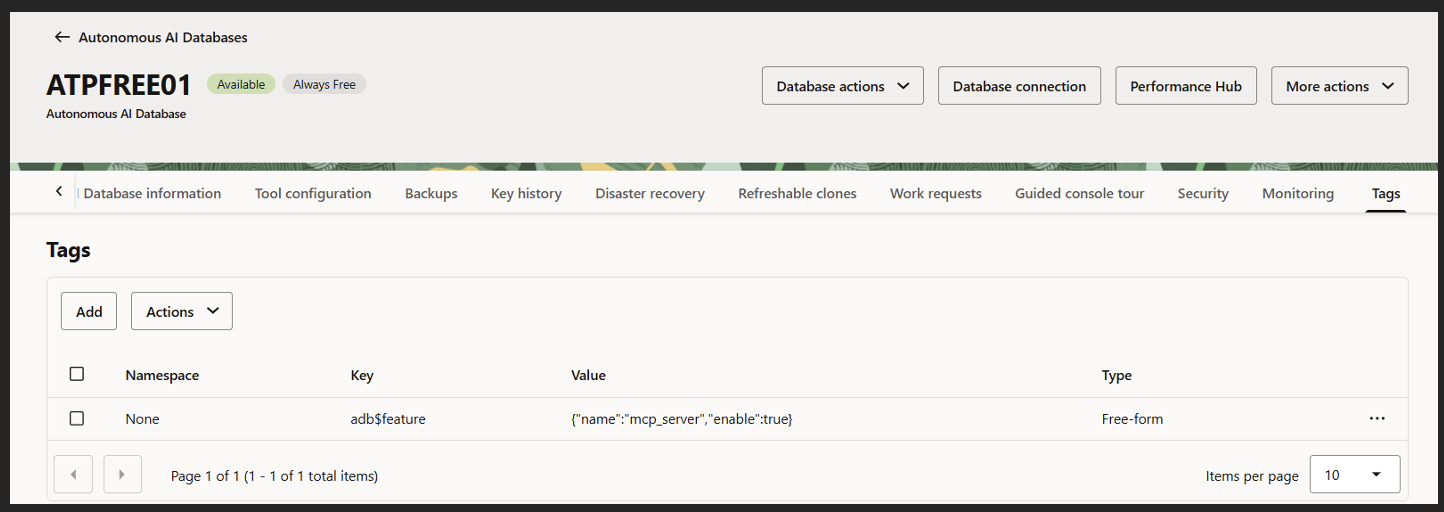Select all tags with header checkbox
The height and width of the screenshot is (512, 1444).
pyautogui.click(x=77, y=374)
